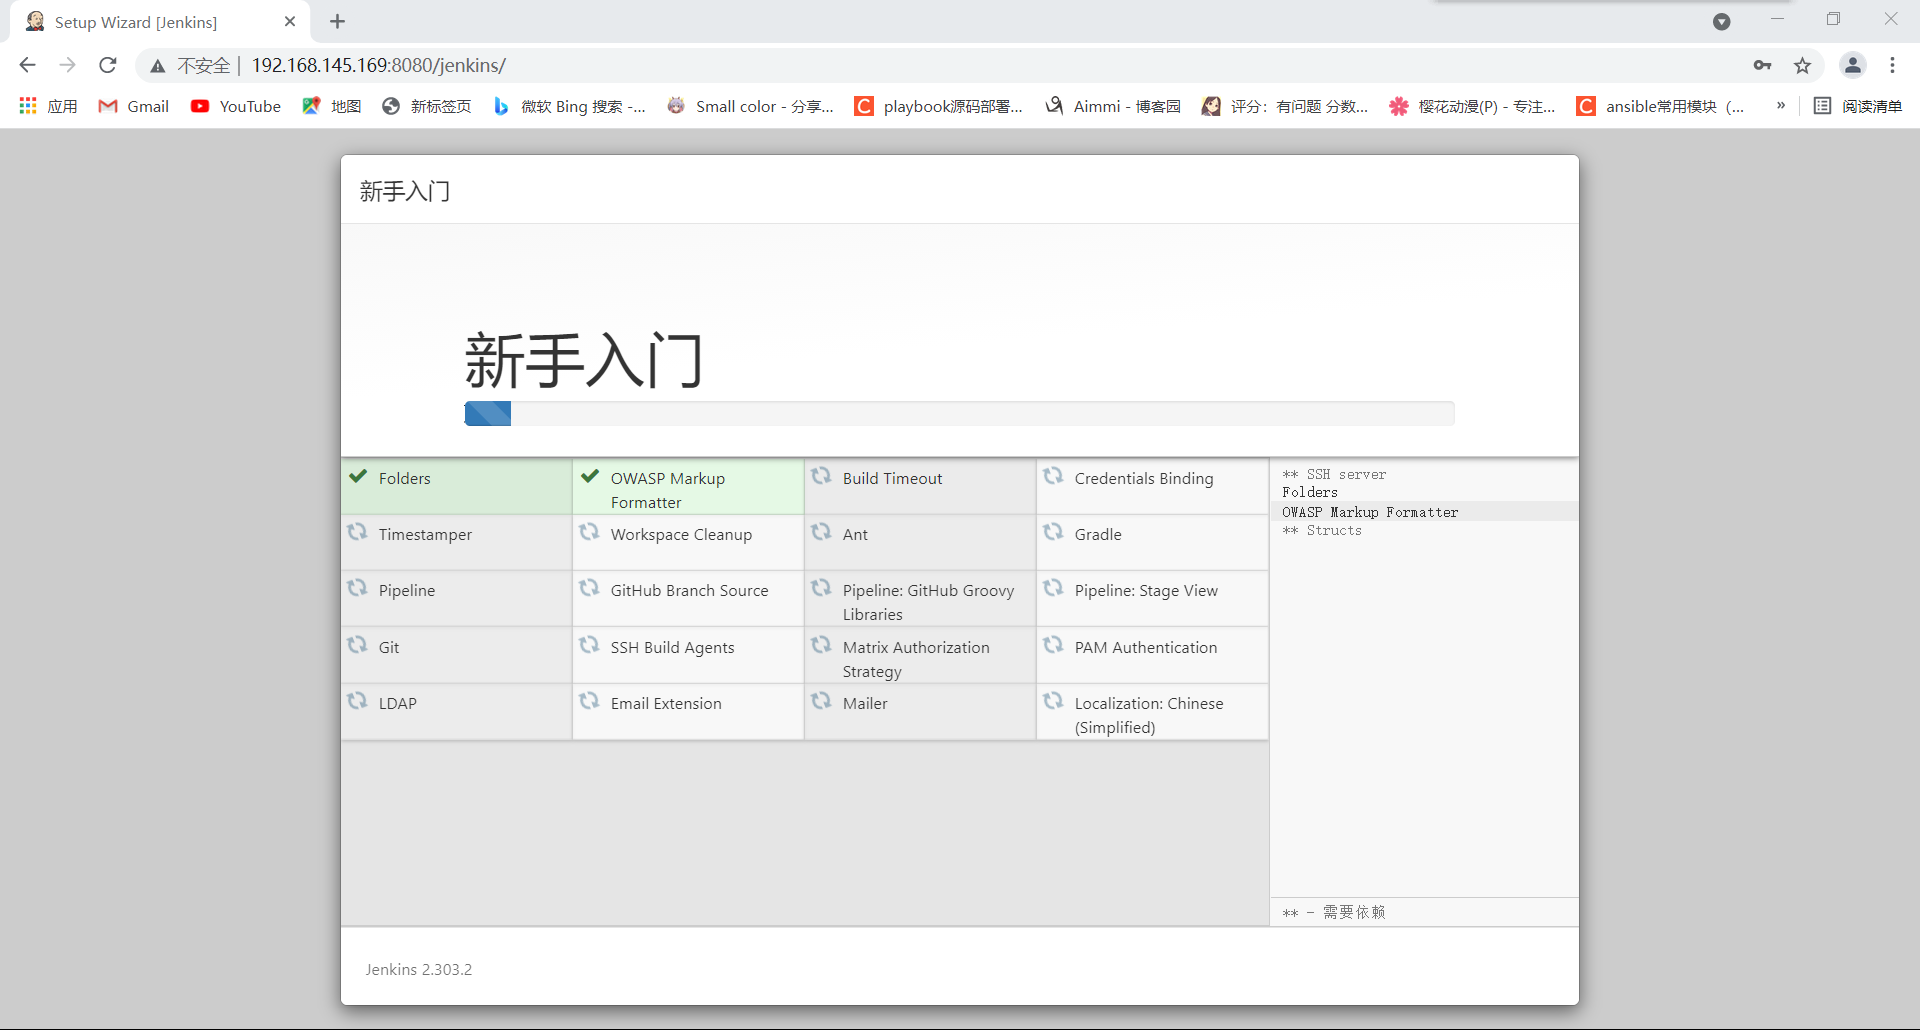This screenshot has width=1920, height=1030.
Task: Open the Chrome profile avatar menu
Action: pyautogui.click(x=1853, y=66)
